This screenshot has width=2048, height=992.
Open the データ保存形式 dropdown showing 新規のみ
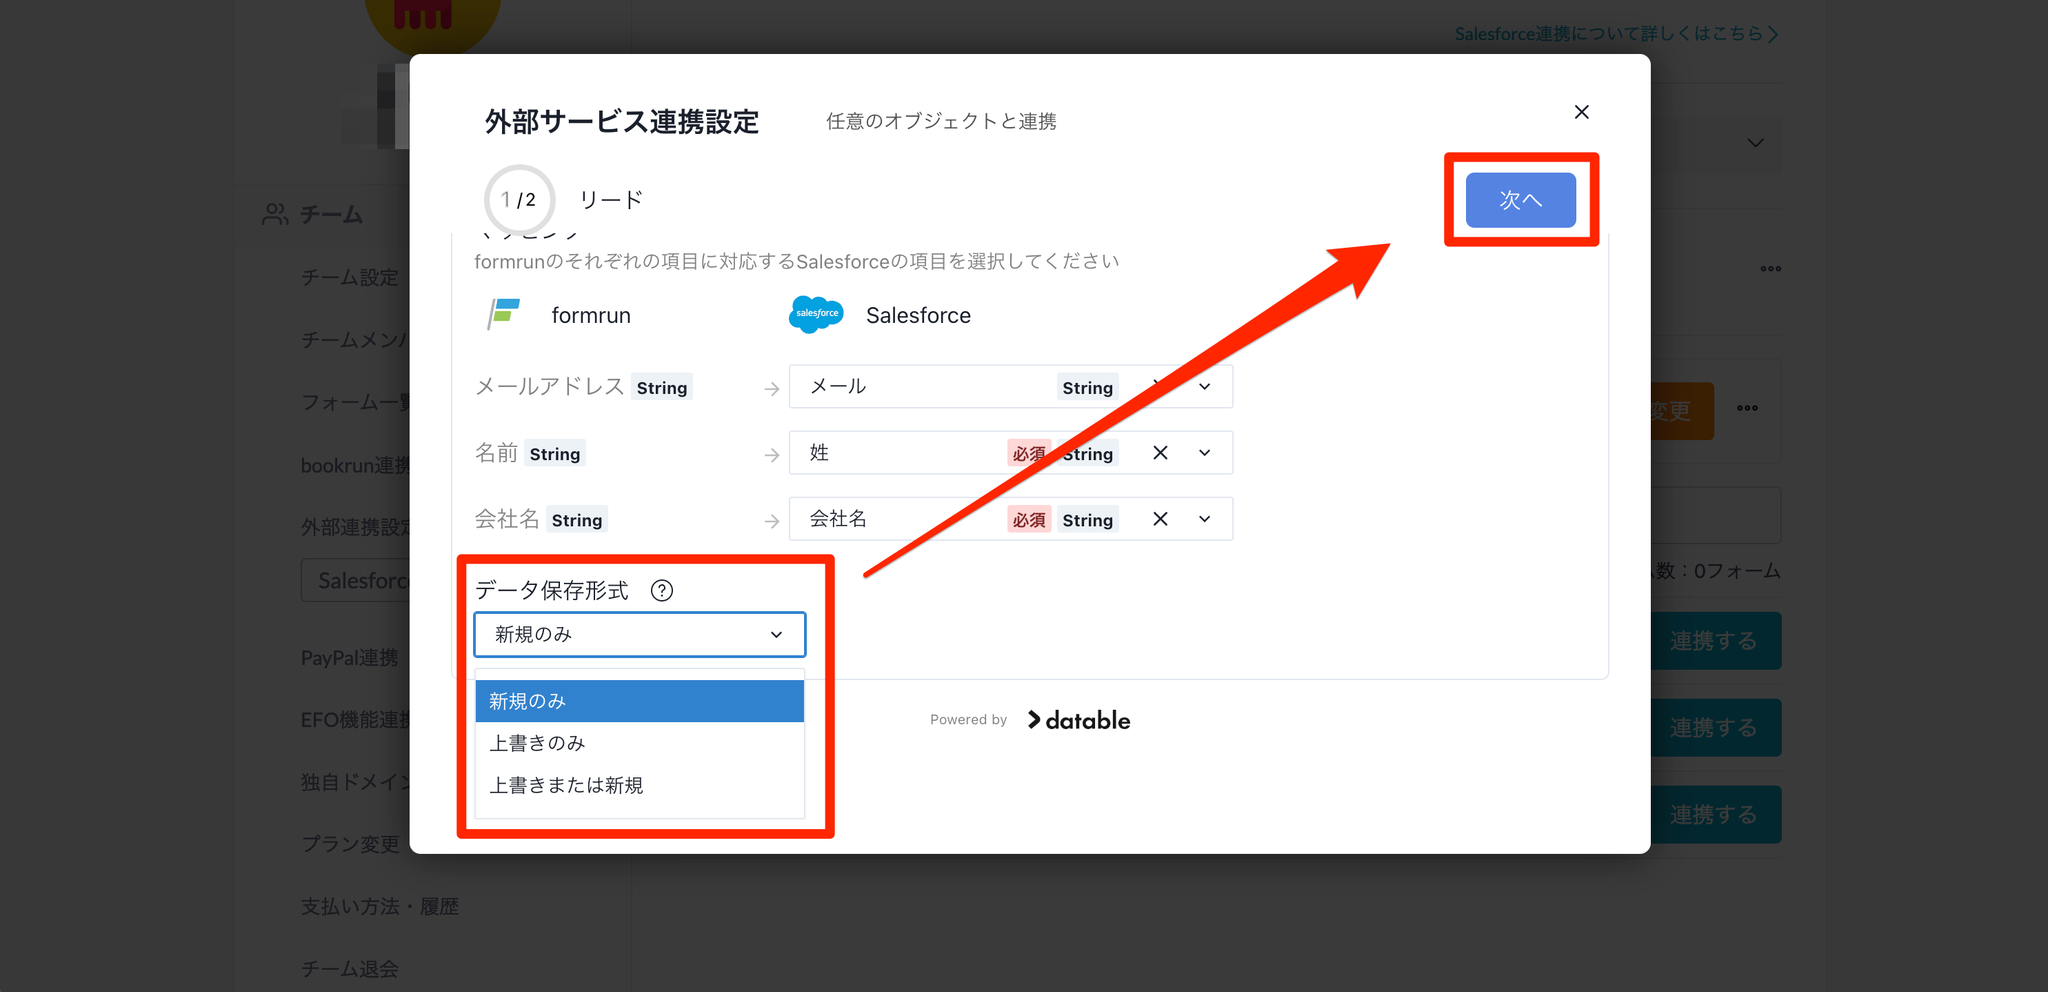click(640, 634)
